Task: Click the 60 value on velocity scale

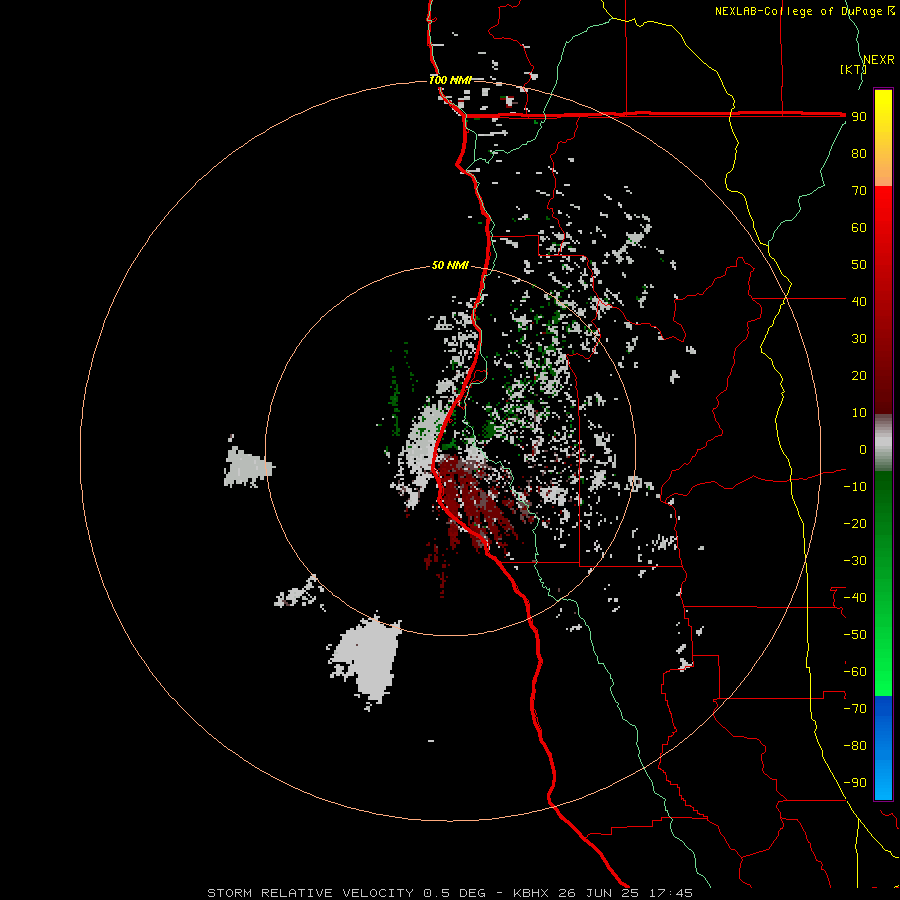Action: tap(859, 227)
